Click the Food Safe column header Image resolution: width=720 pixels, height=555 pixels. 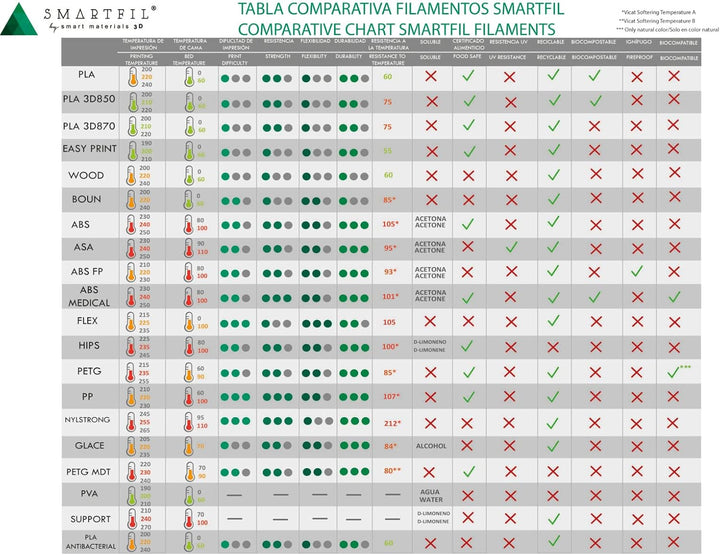[x=467, y=56]
